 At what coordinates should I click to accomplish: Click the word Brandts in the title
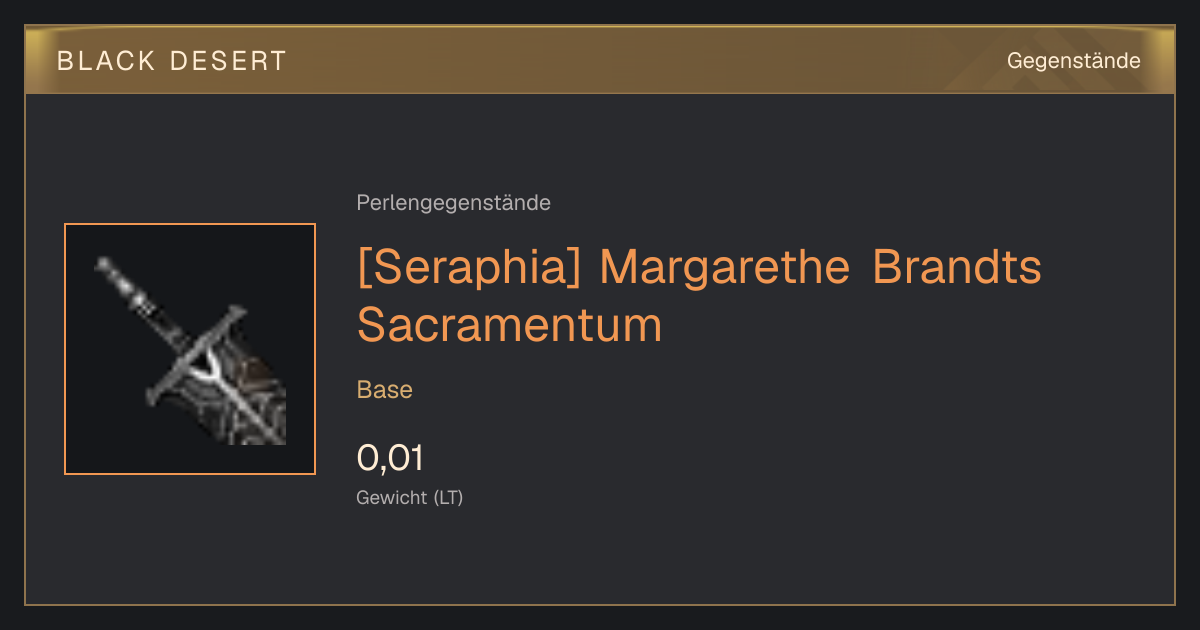pyautogui.click(x=957, y=268)
